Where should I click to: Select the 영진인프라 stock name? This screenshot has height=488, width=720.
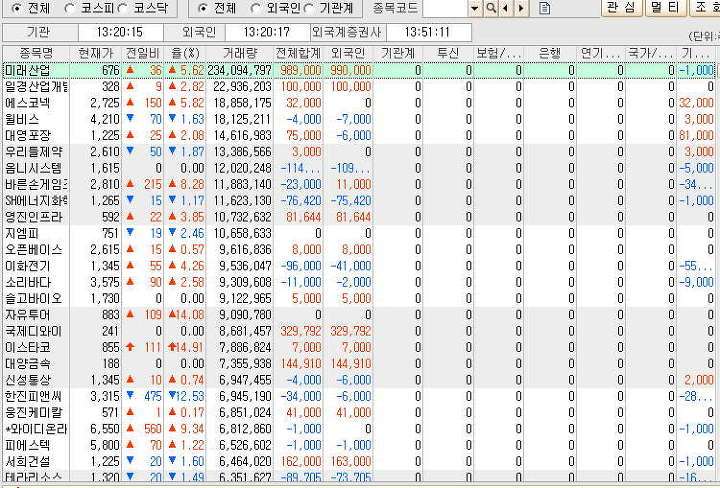point(33,217)
